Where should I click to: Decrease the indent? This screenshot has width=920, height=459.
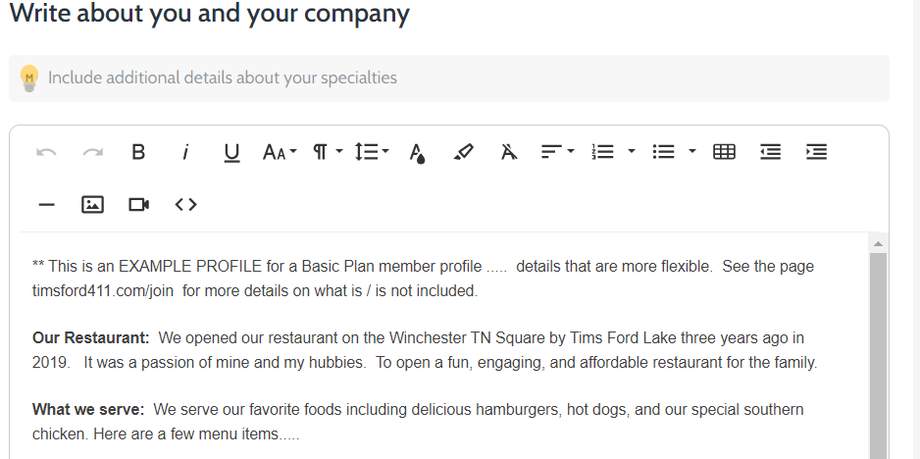pyautogui.click(x=770, y=152)
